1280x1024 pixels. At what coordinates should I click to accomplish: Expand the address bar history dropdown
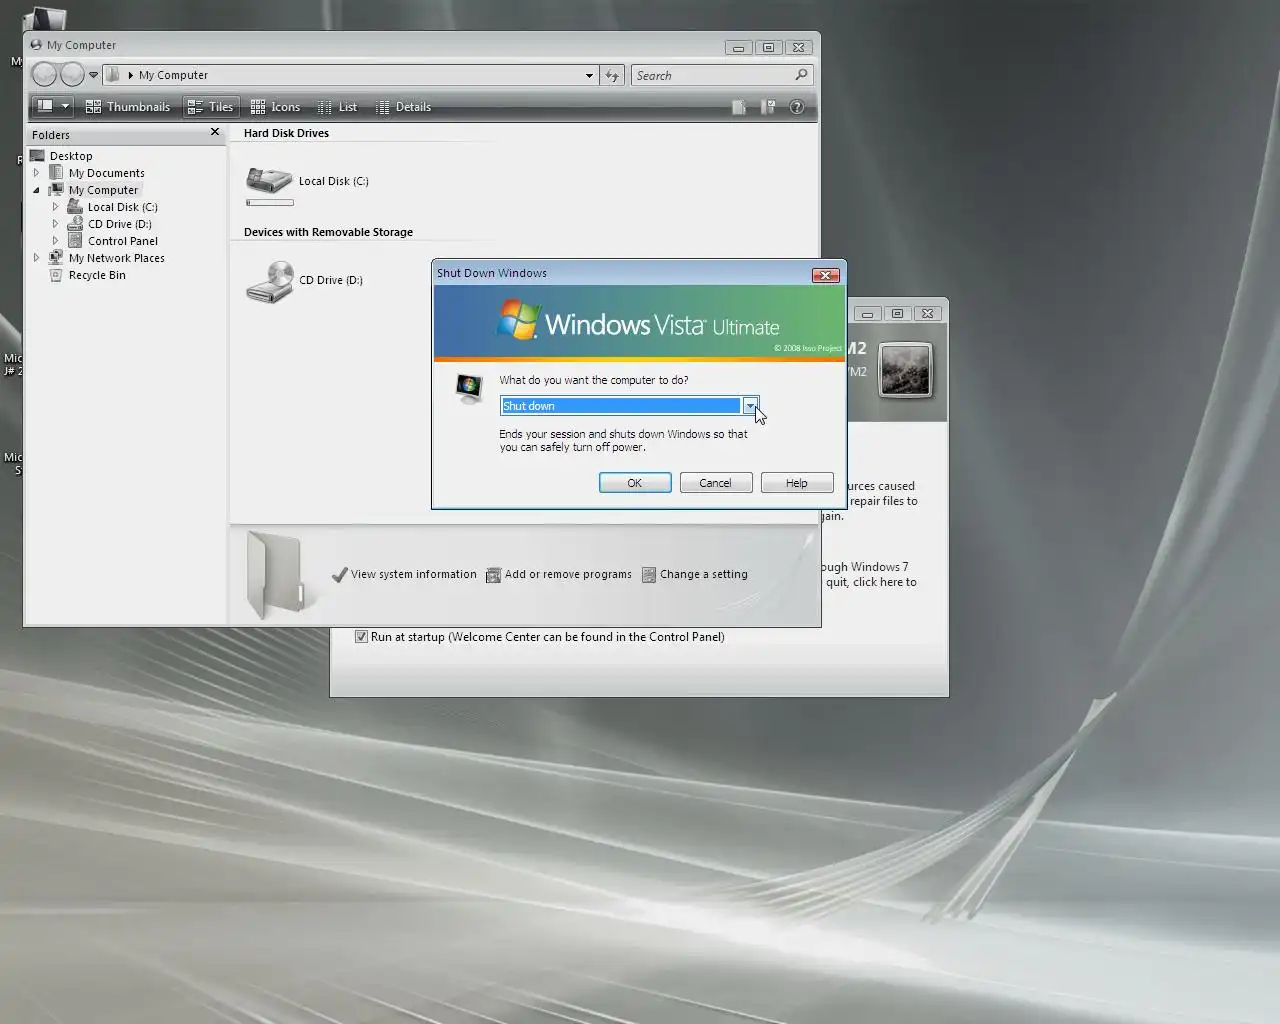click(589, 75)
